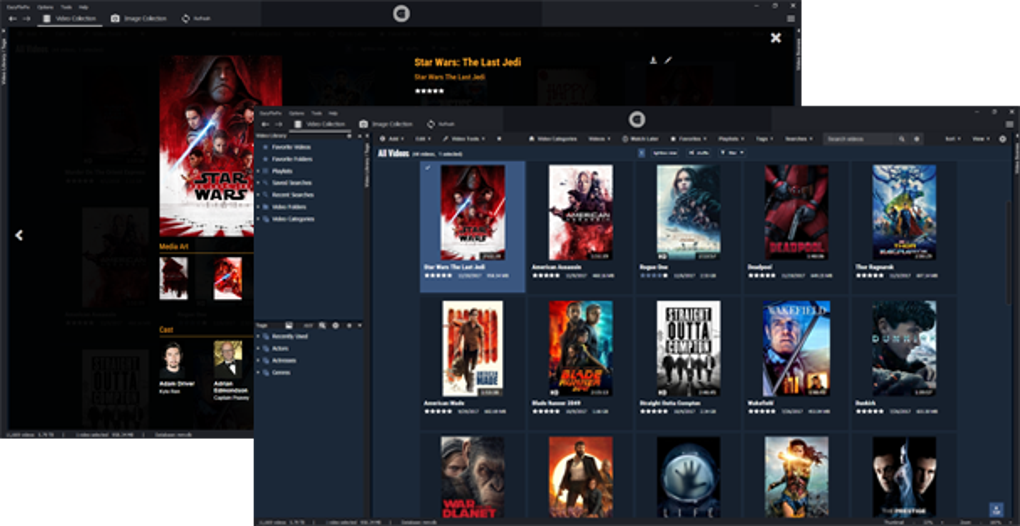This screenshot has height=526, width=1020.
Task: Toggle the checkmark on Star Wars The Last Jedi
Action: (x=427, y=168)
